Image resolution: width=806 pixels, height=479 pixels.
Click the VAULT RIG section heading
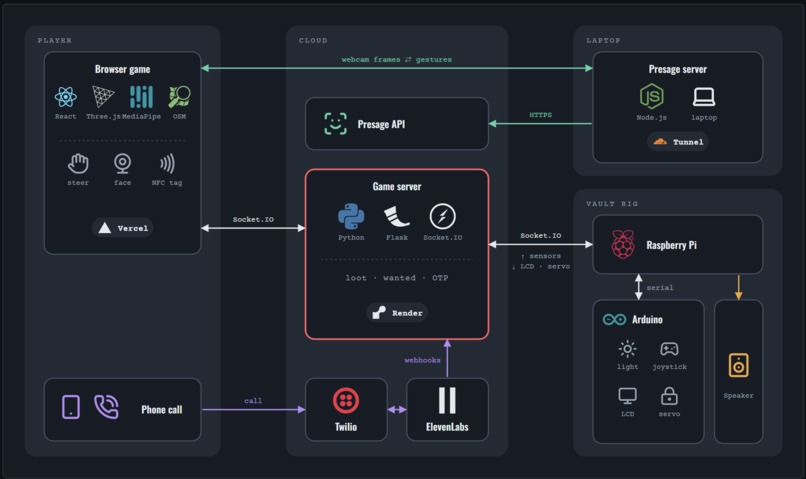click(612, 204)
